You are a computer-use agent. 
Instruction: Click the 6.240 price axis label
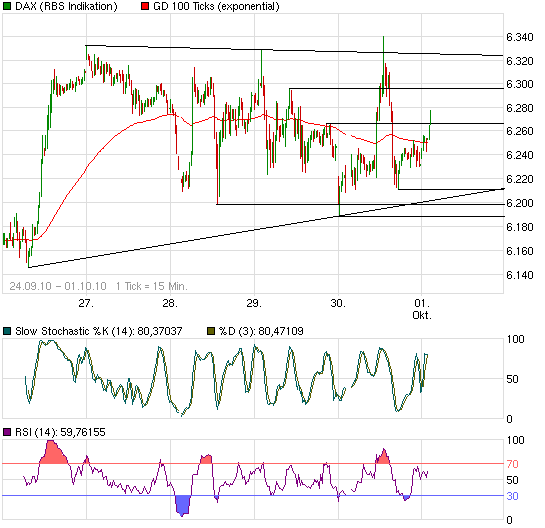tap(520, 155)
